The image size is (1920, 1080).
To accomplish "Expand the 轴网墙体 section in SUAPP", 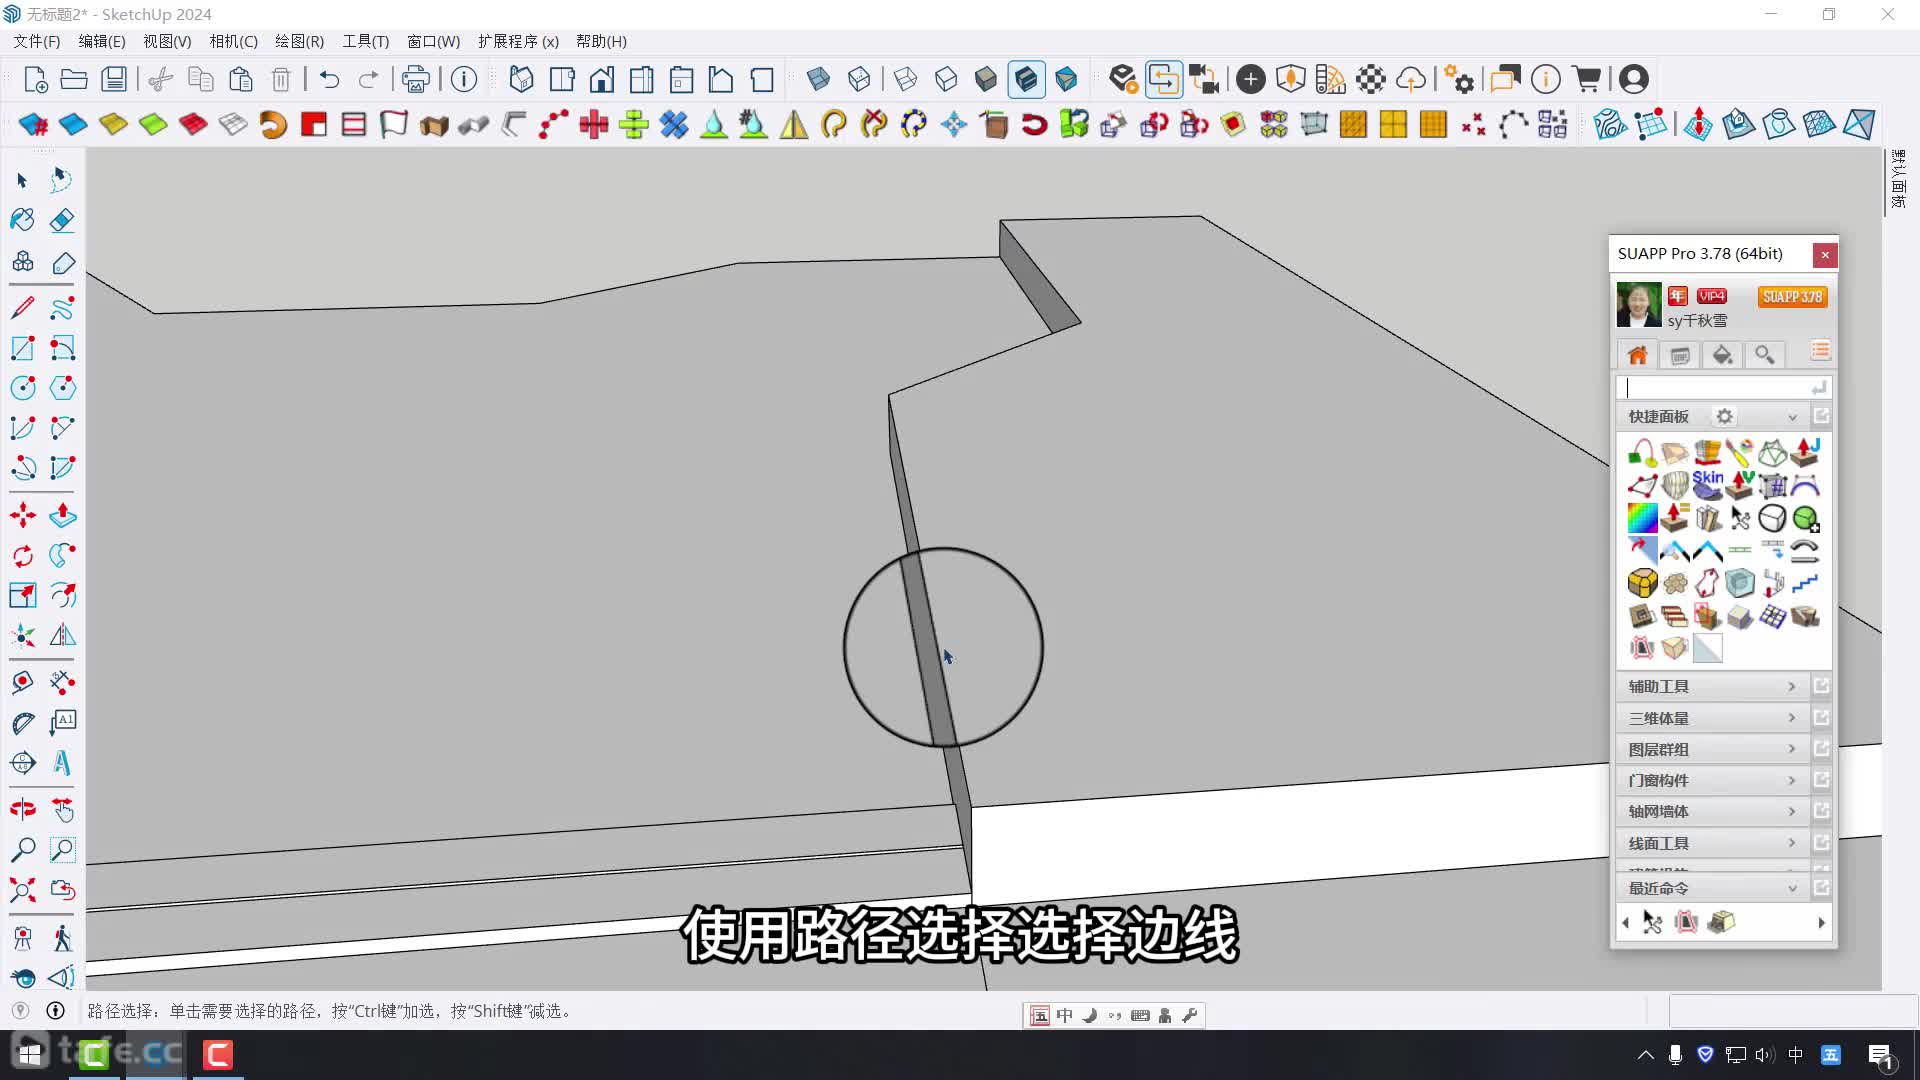I will (1712, 811).
